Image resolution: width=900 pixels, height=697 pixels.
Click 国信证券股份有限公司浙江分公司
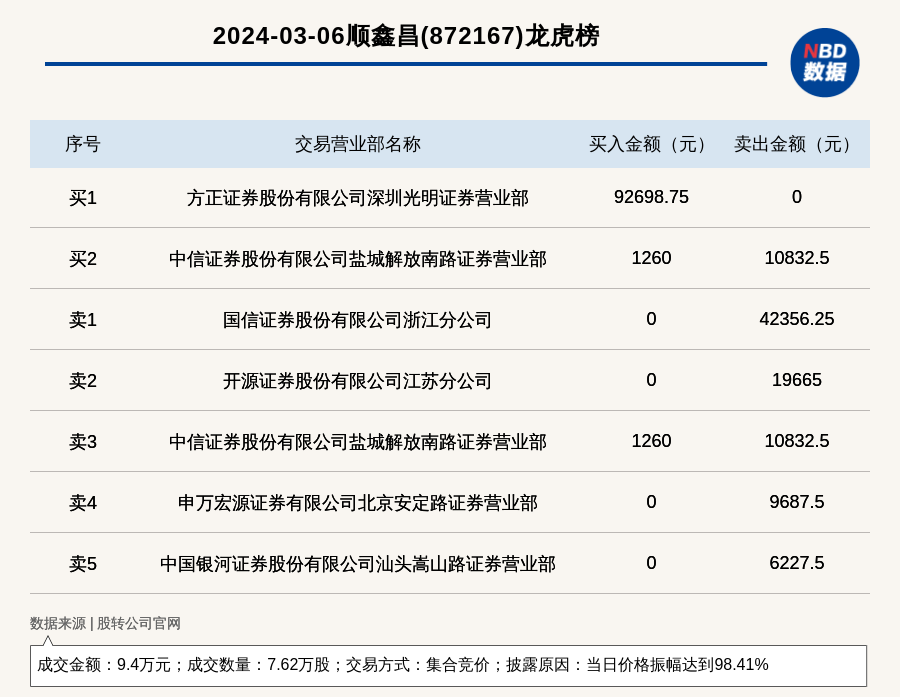[358, 320]
